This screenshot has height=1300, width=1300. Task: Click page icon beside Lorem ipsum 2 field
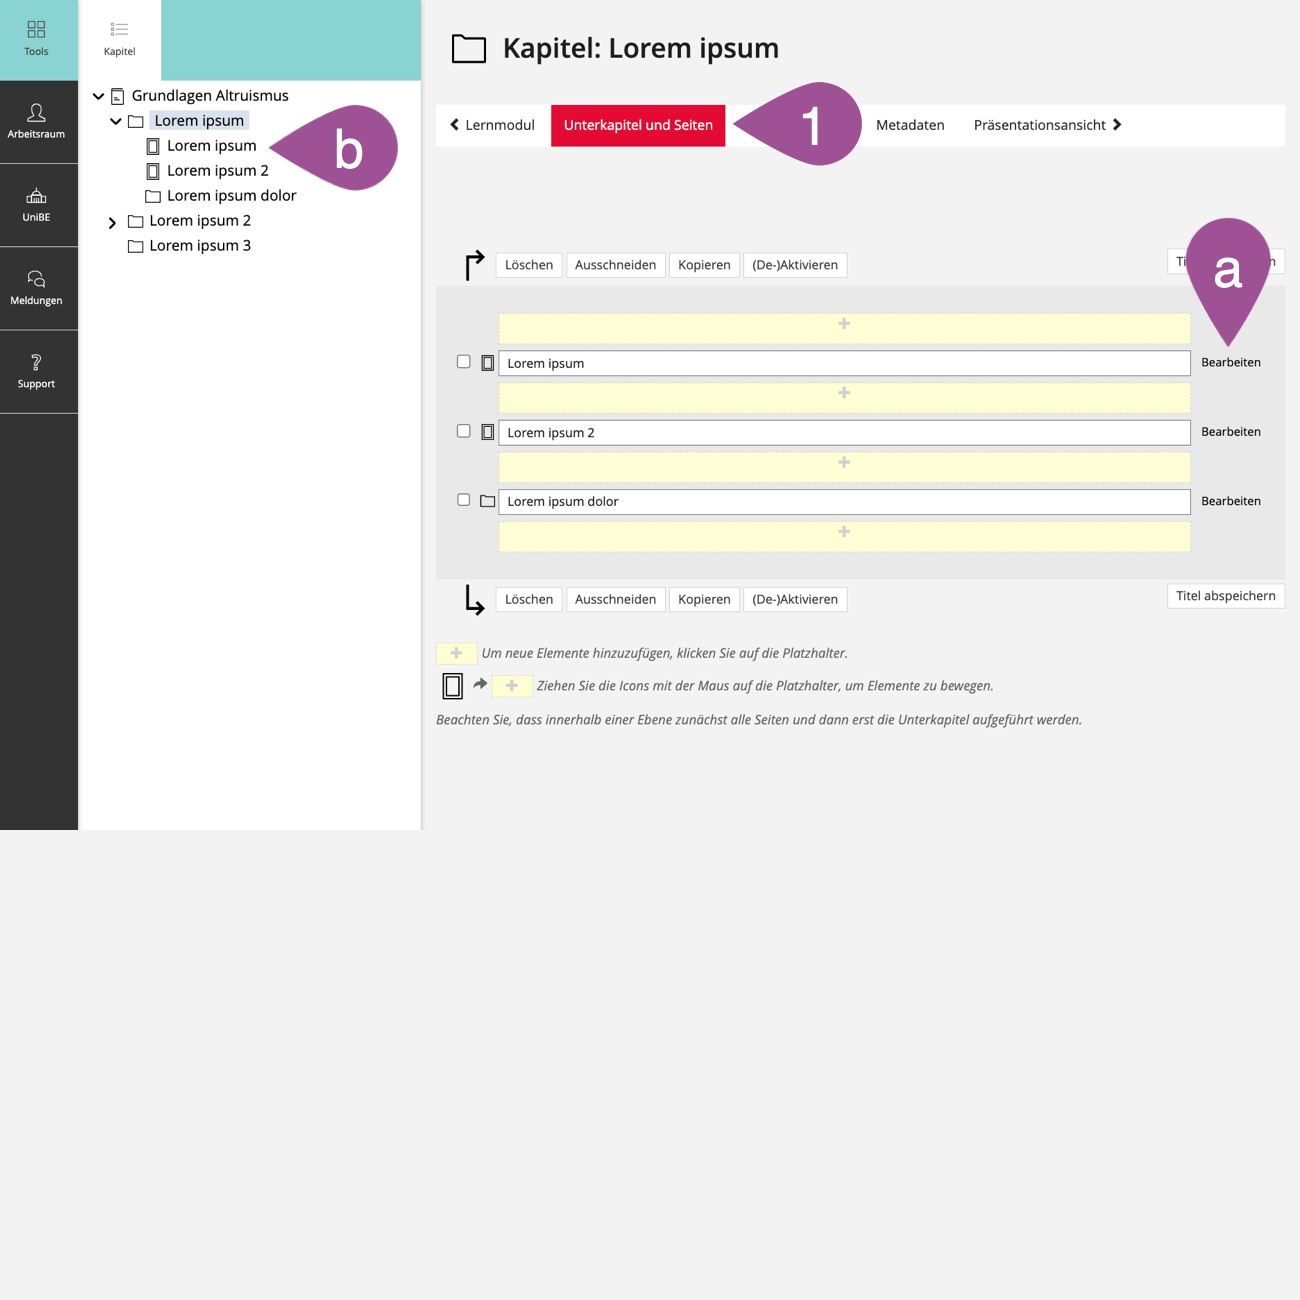coord(487,432)
